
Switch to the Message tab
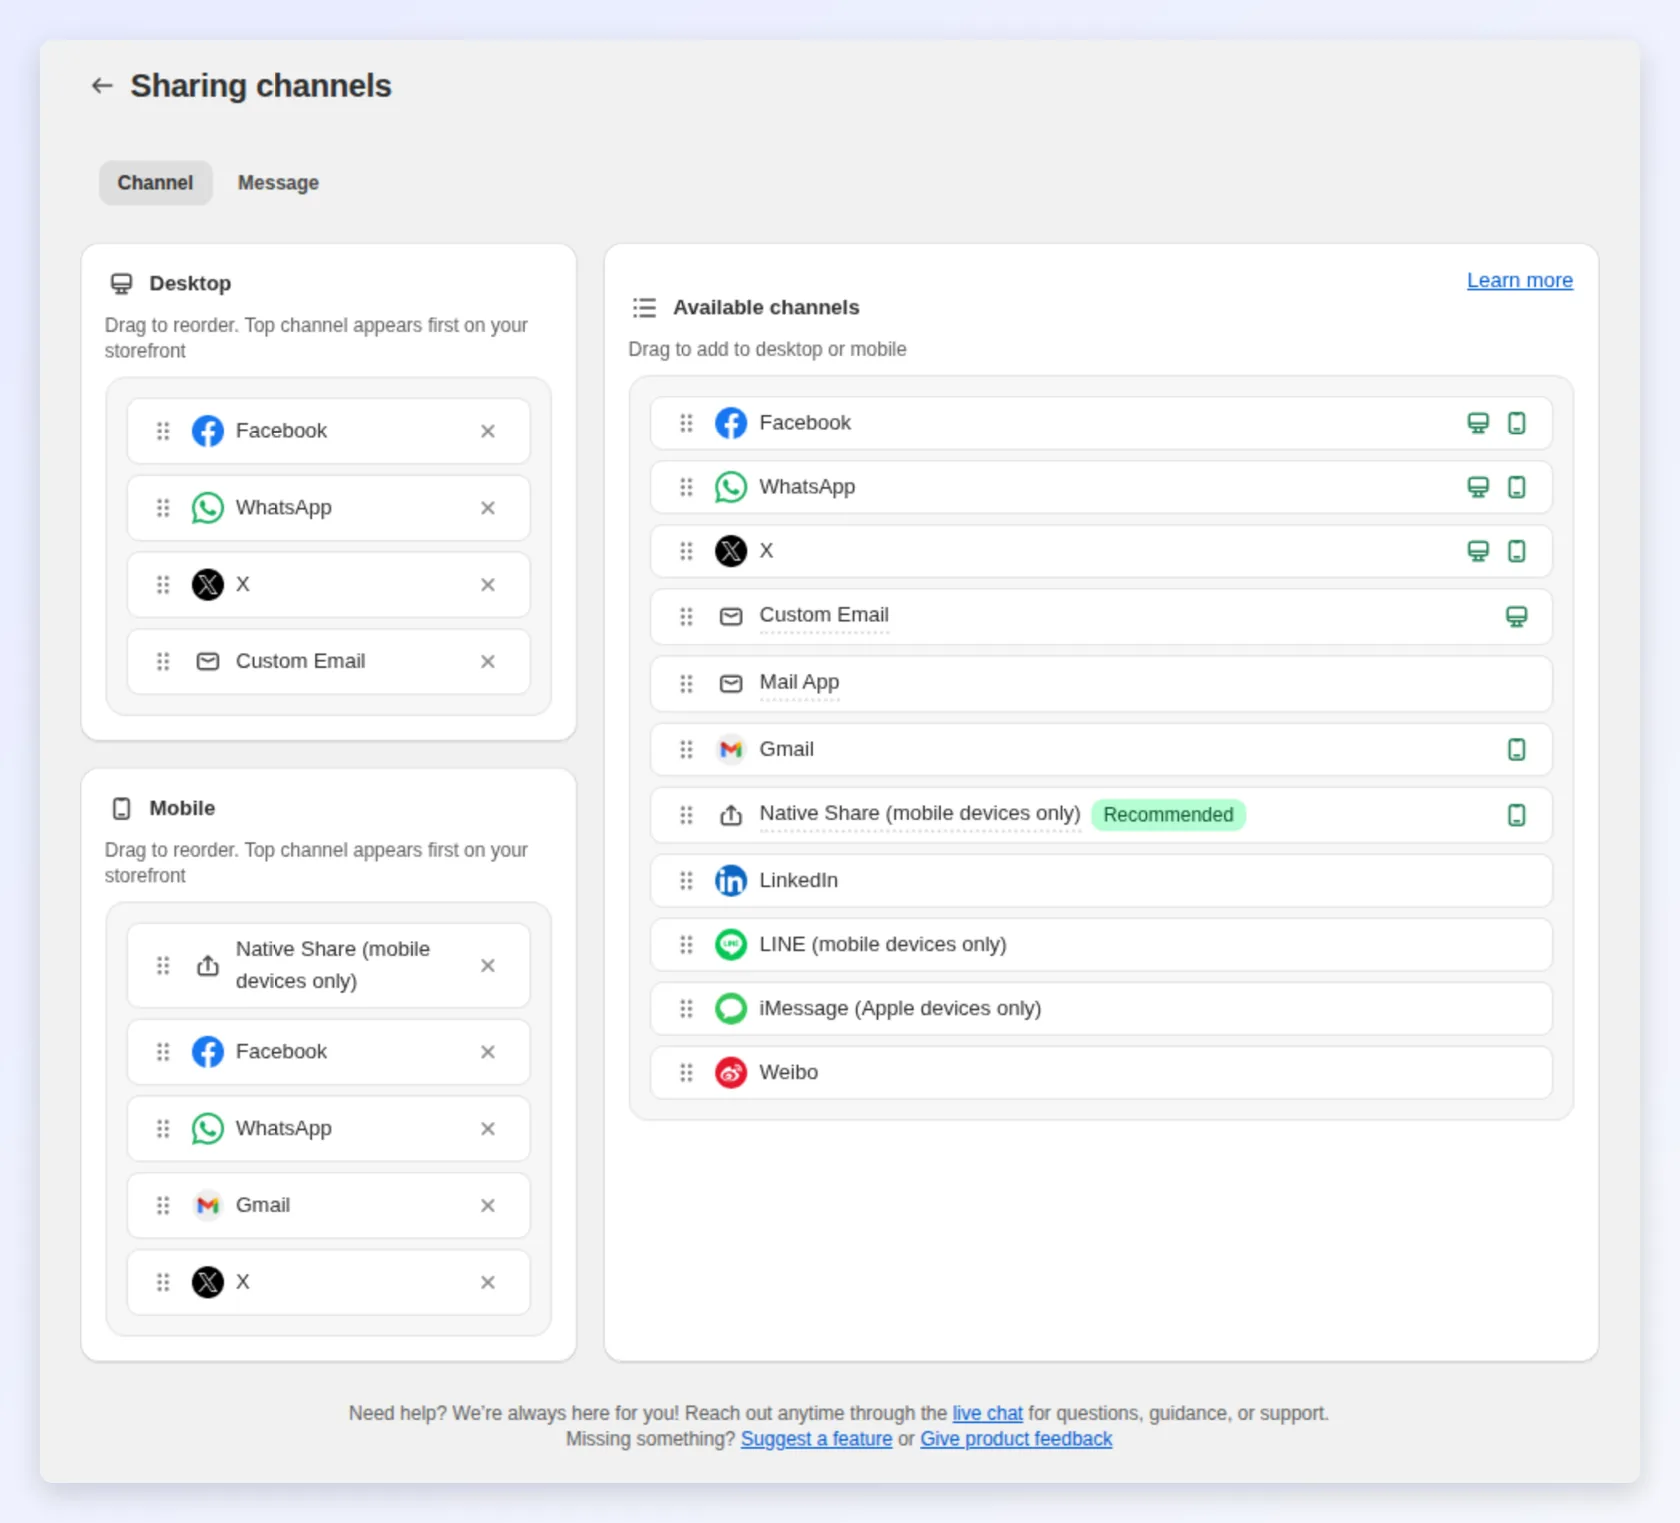(x=278, y=183)
